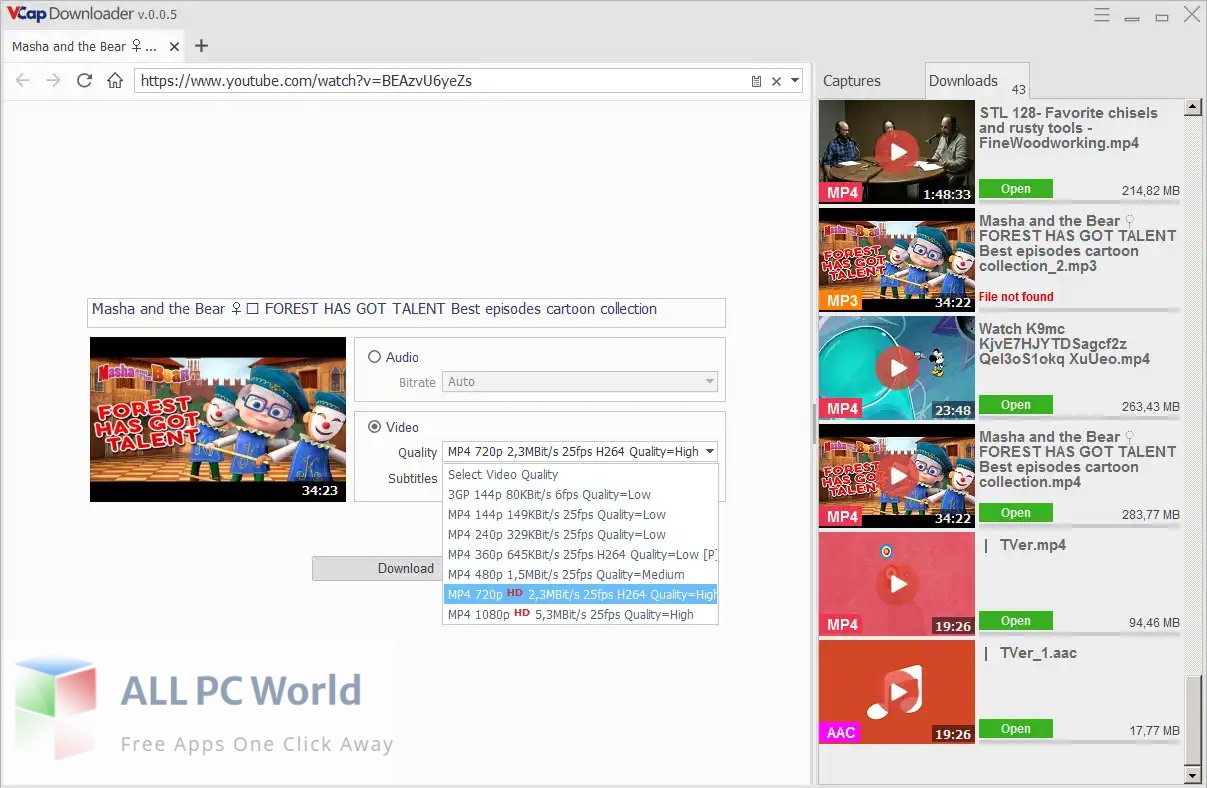Click the Watch K9mc file name text
Viewport: 1207px width, 788px height.
[x=1064, y=344]
